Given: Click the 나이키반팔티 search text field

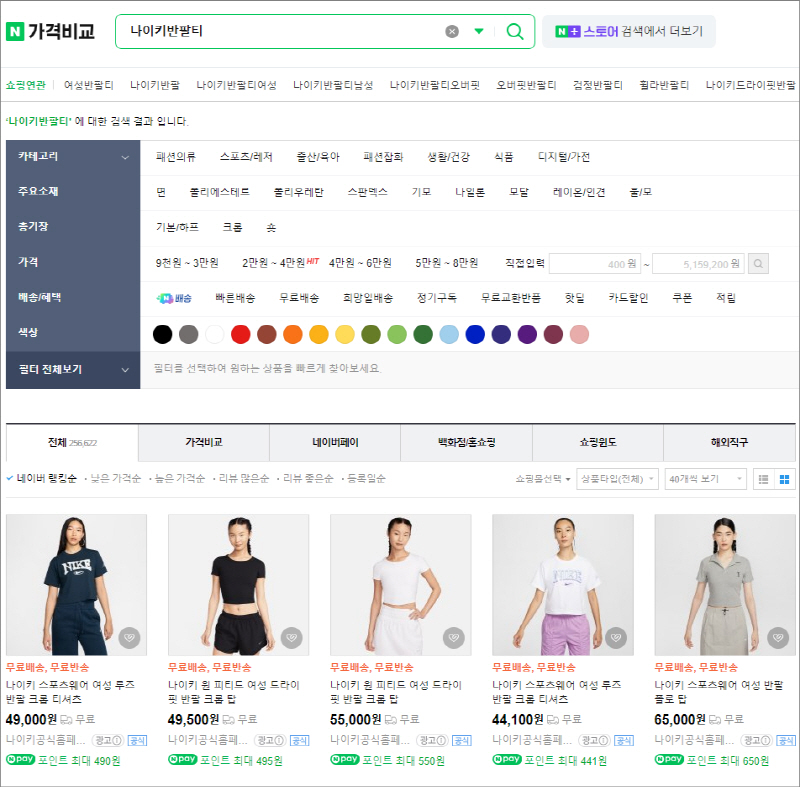Looking at the screenshot, I should click(x=281, y=32).
